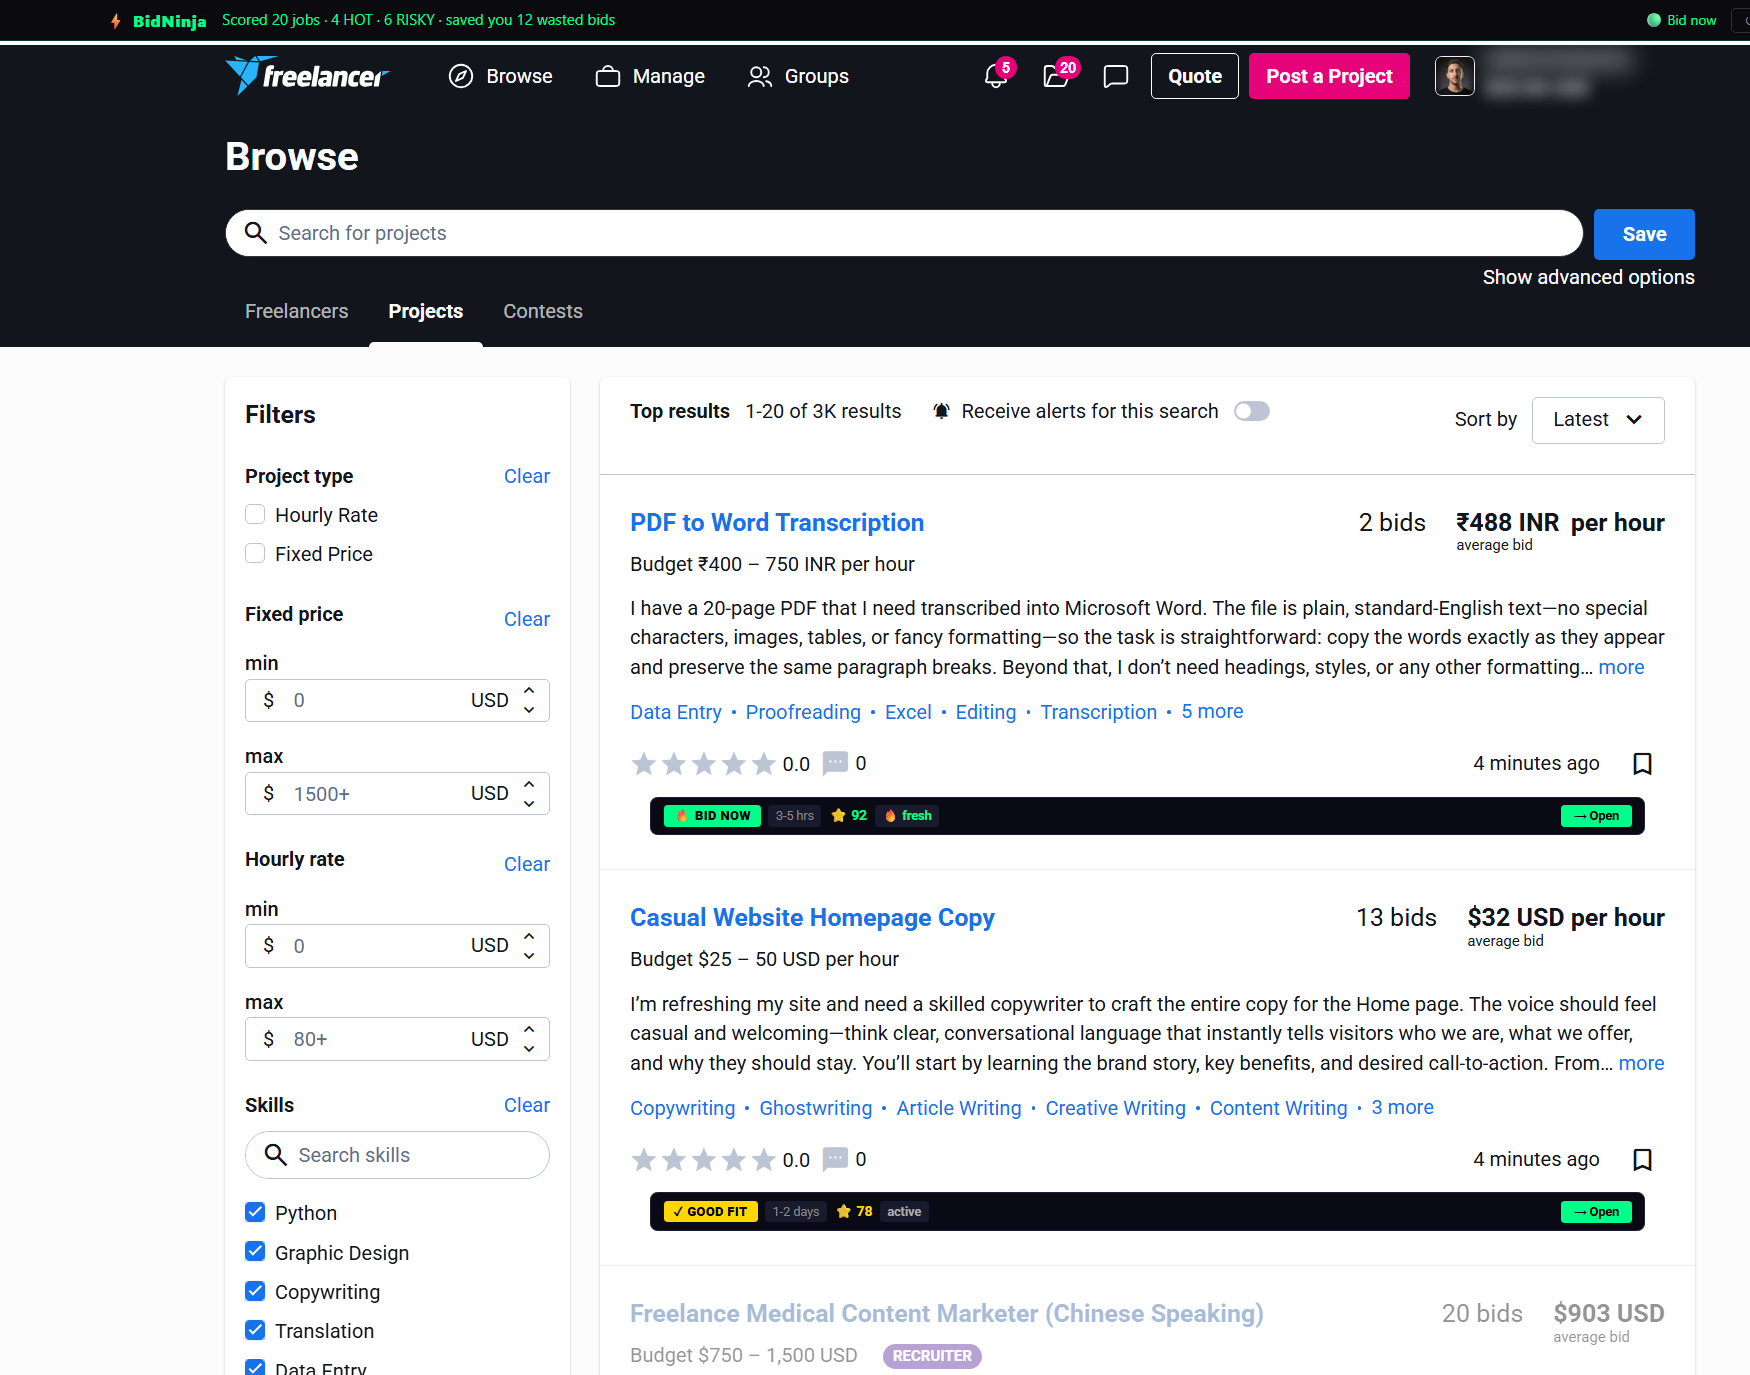This screenshot has width=1750, height=1375.
Task: Check the Fixed Price checkbox
Action: (x=255, y=553)
